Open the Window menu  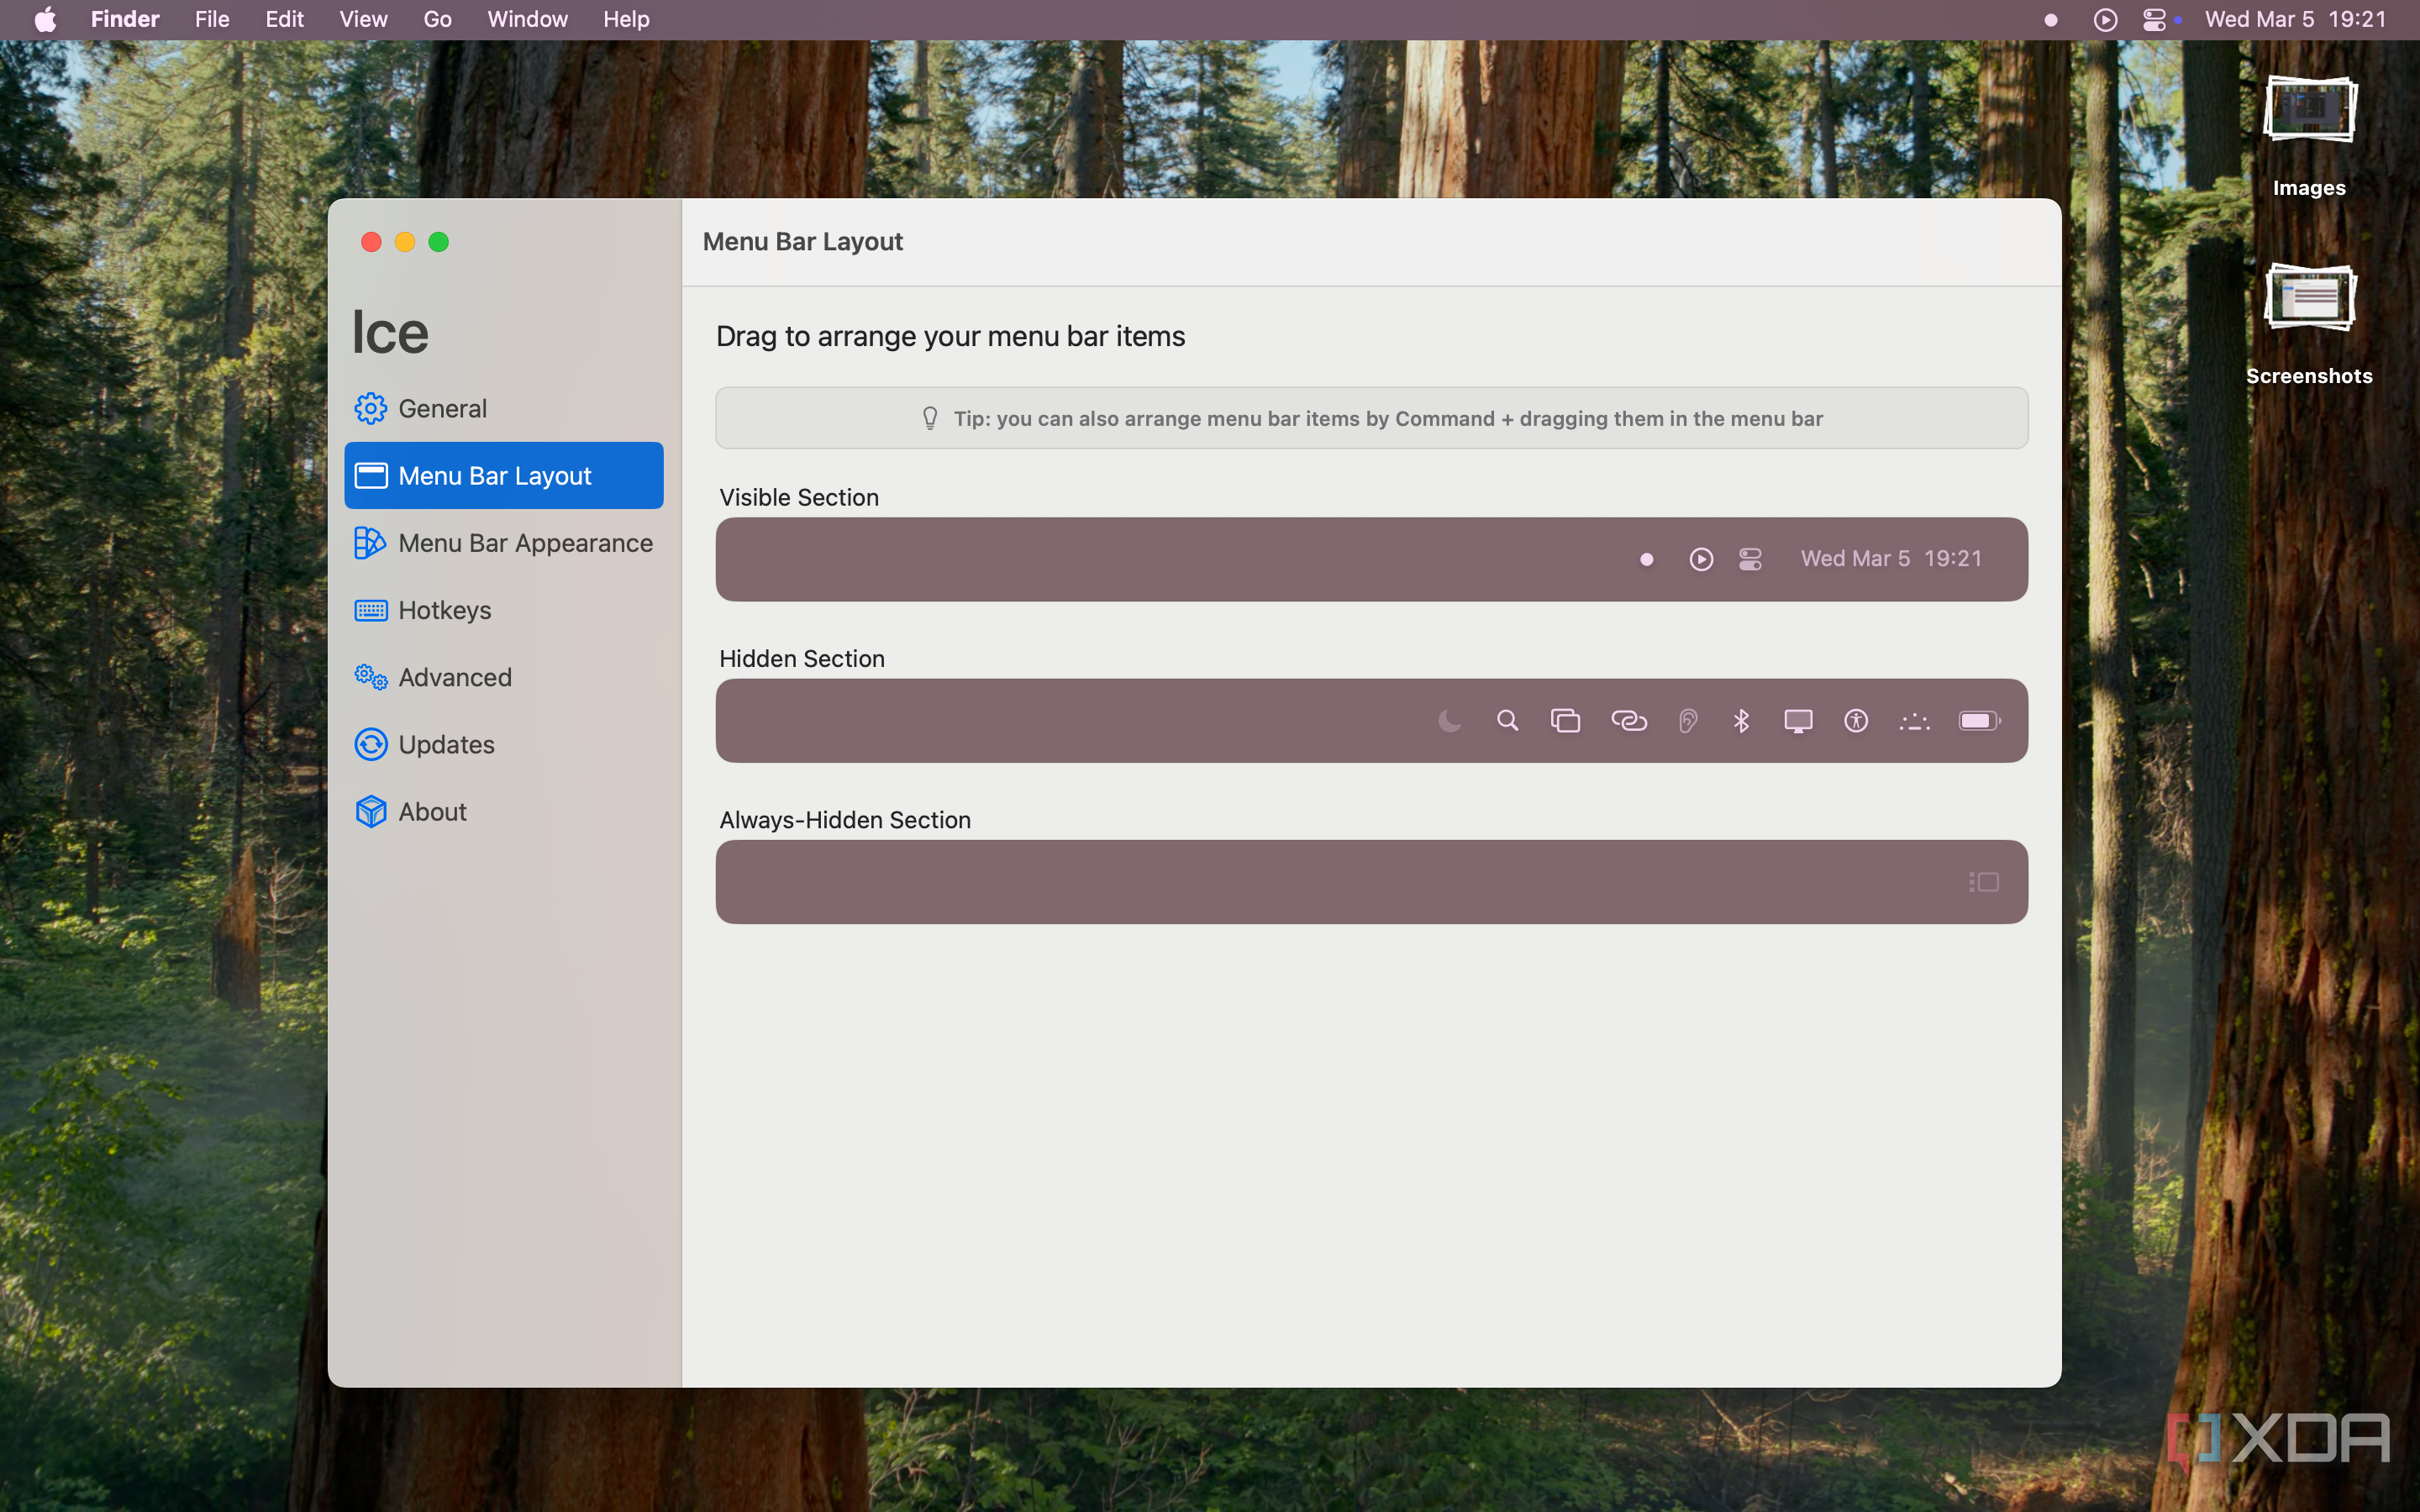527,19
